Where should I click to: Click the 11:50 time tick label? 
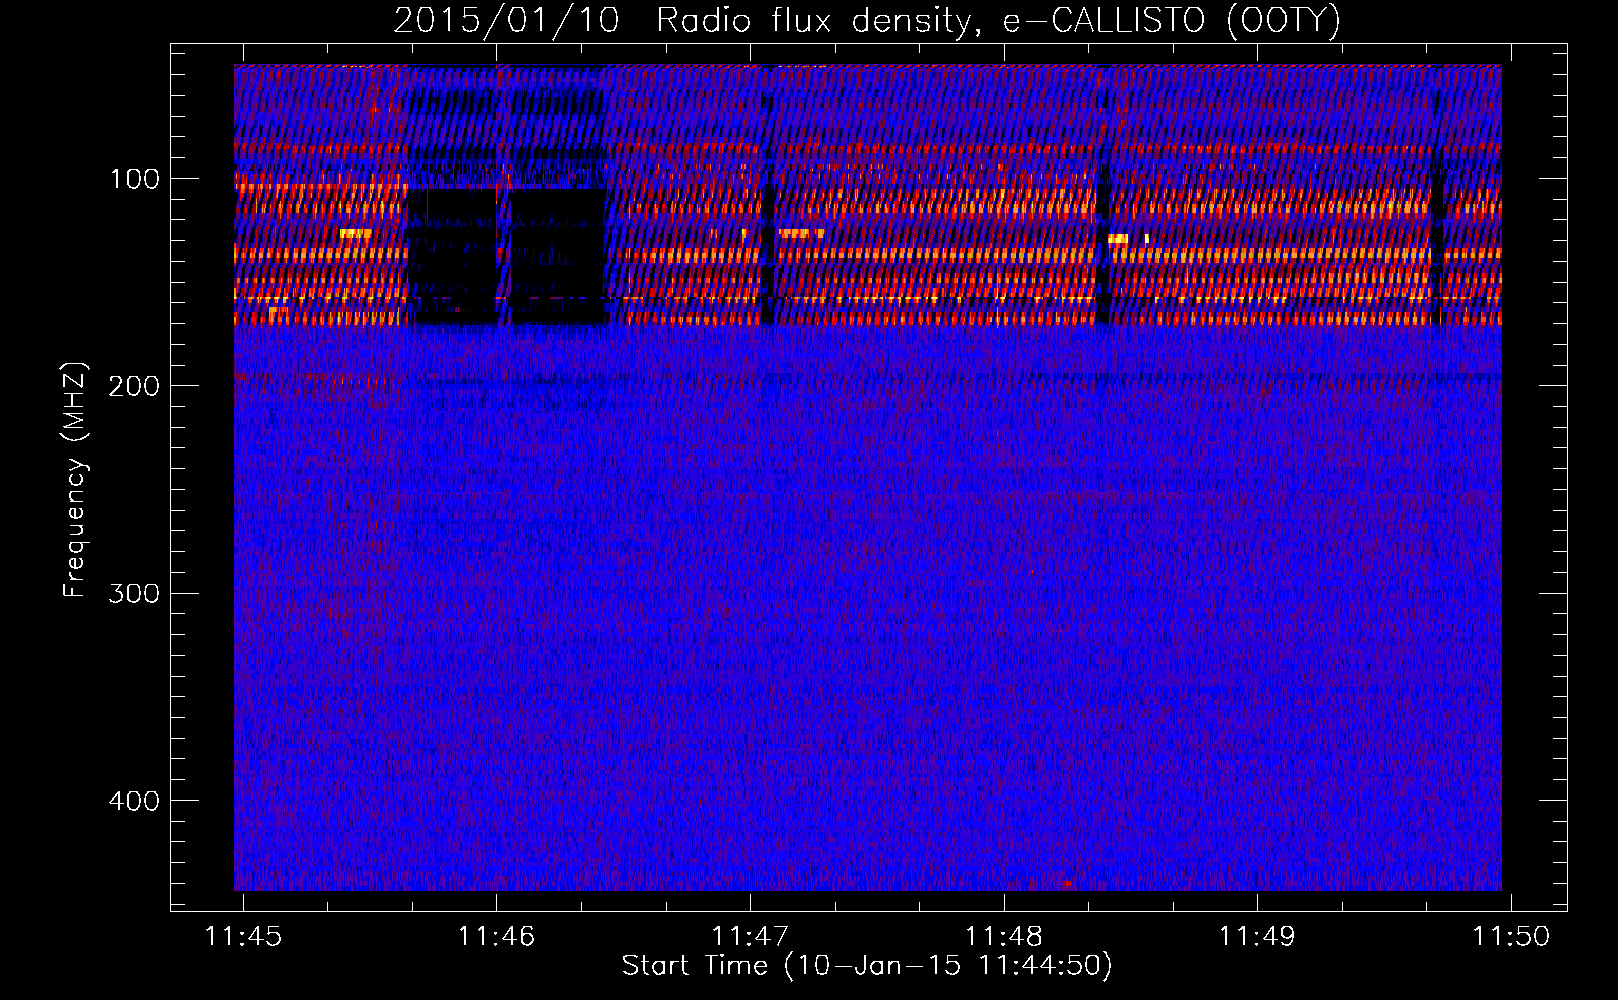click(x=1511, y=936)
